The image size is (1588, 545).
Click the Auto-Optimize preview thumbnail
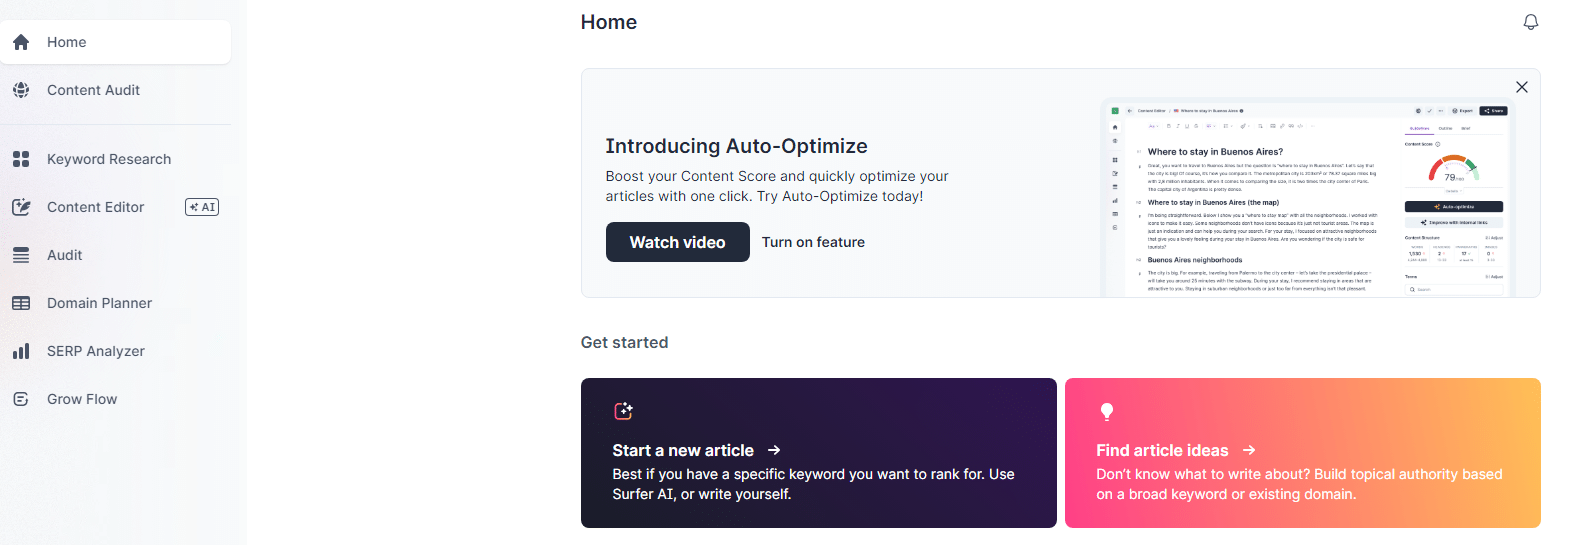point(1307,198)
